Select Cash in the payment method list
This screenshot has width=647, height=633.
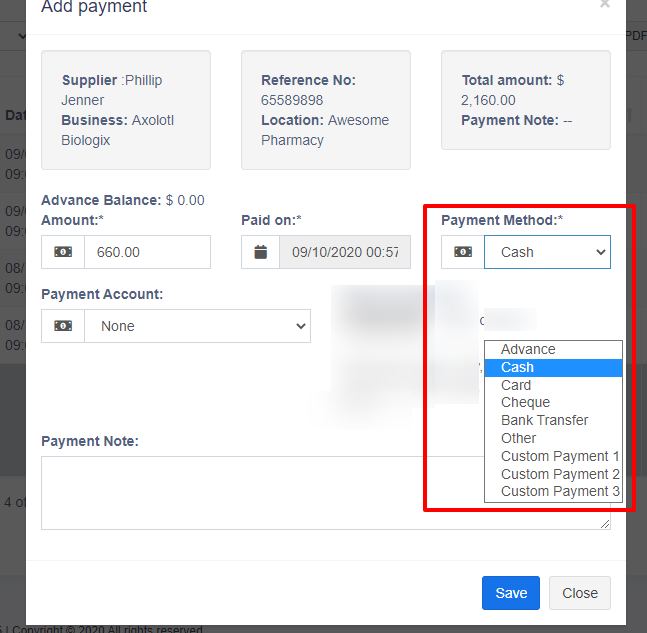click(518, 367)
